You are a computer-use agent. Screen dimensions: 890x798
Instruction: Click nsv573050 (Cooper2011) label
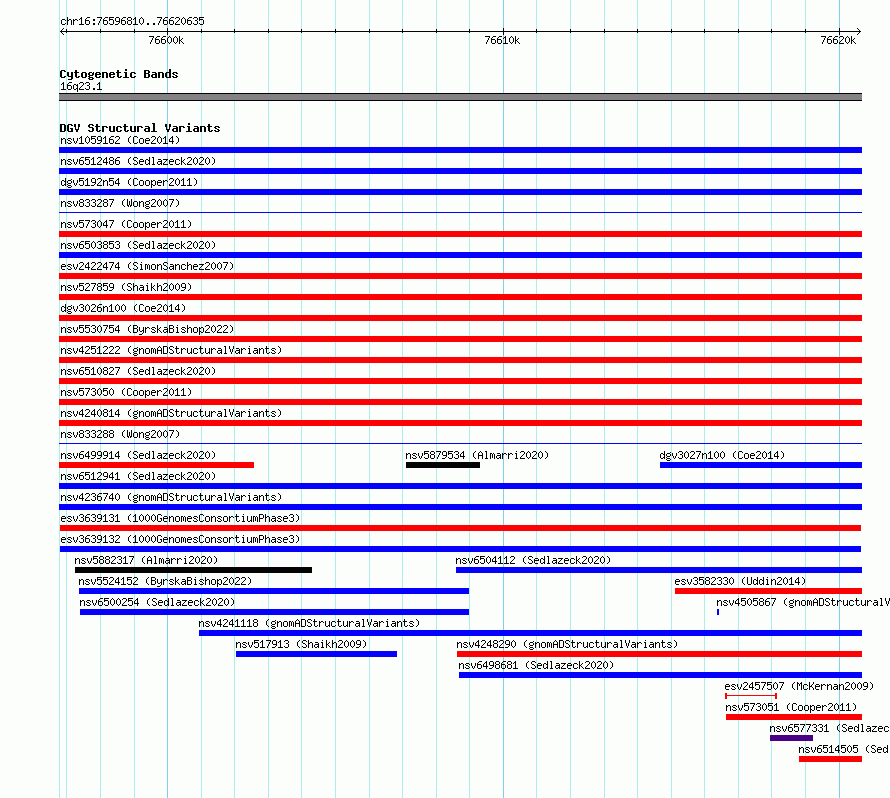click(x=126, y=392)
